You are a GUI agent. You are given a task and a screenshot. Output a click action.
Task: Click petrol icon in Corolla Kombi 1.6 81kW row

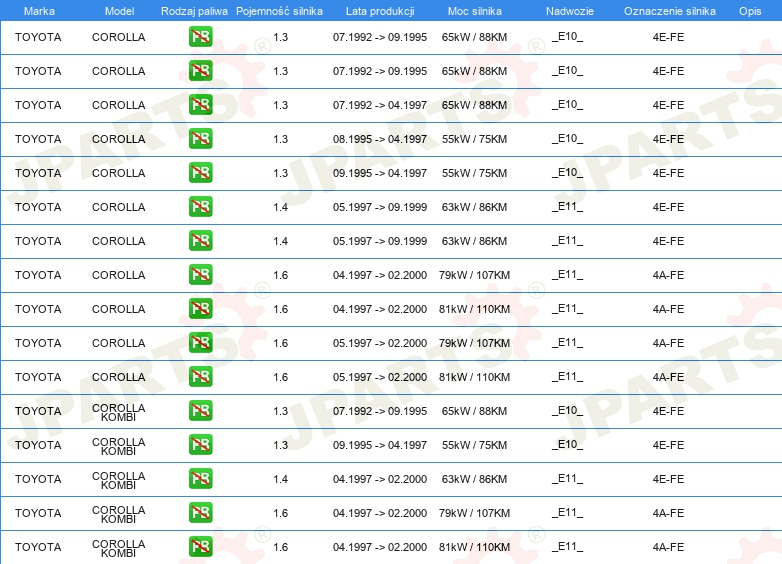(200, 547)
